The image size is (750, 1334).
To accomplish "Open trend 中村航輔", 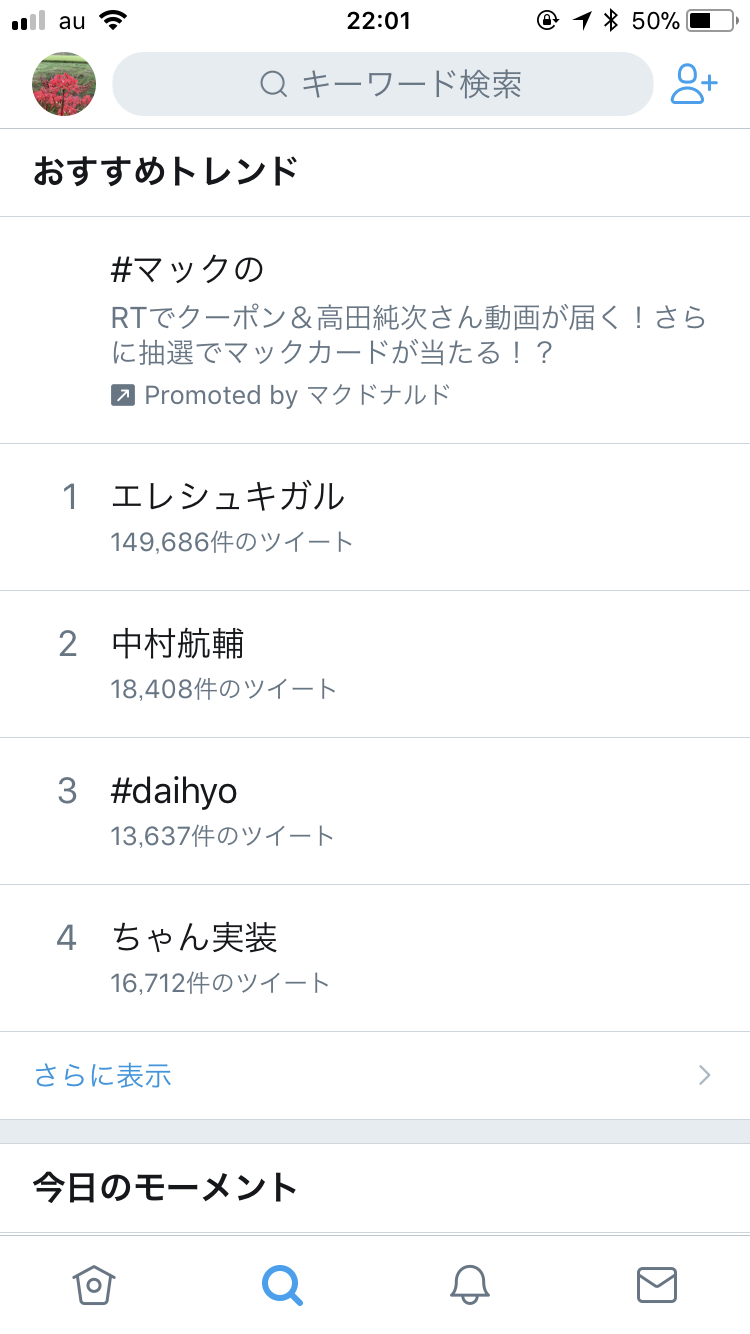I will 178,643.
